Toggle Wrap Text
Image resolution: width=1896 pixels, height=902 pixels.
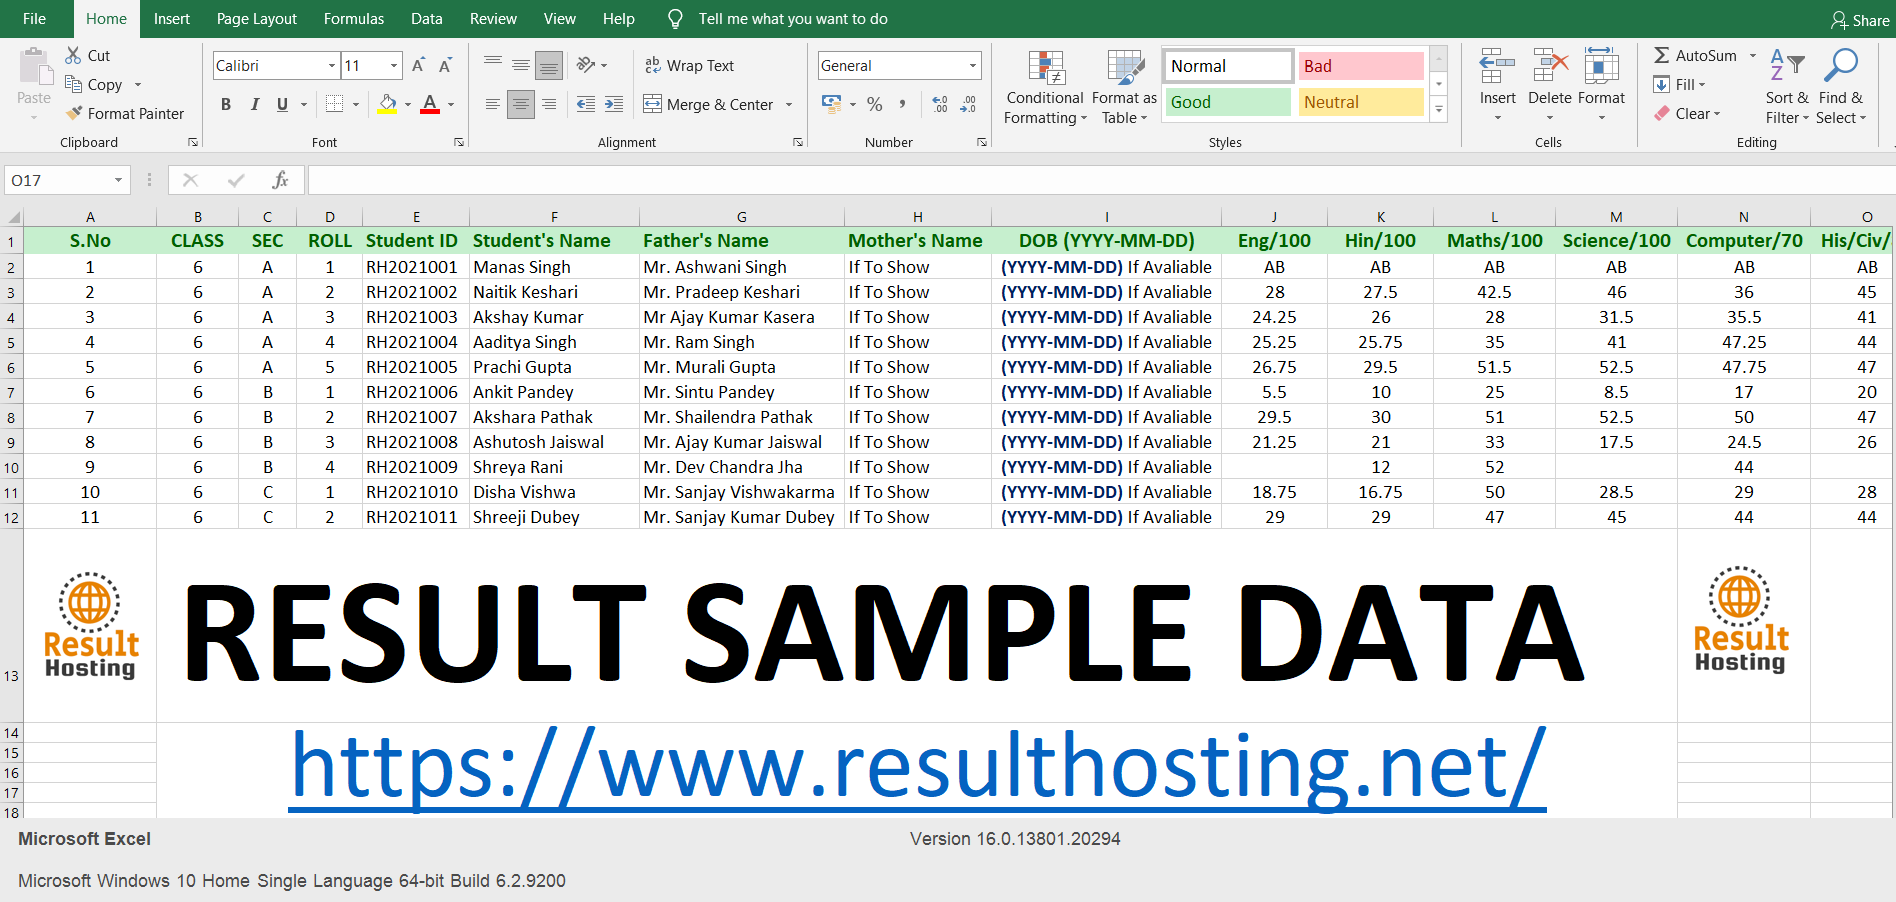coord(689,66)
